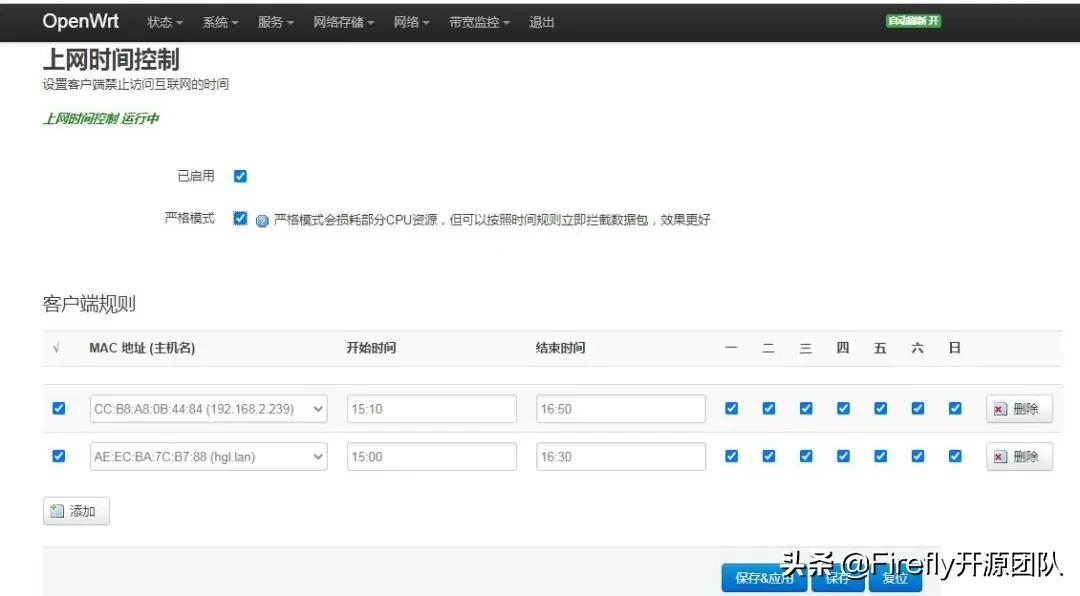Expand the 网络 menu in the navigation bar
1080x596 pixels.
point(410,22)
